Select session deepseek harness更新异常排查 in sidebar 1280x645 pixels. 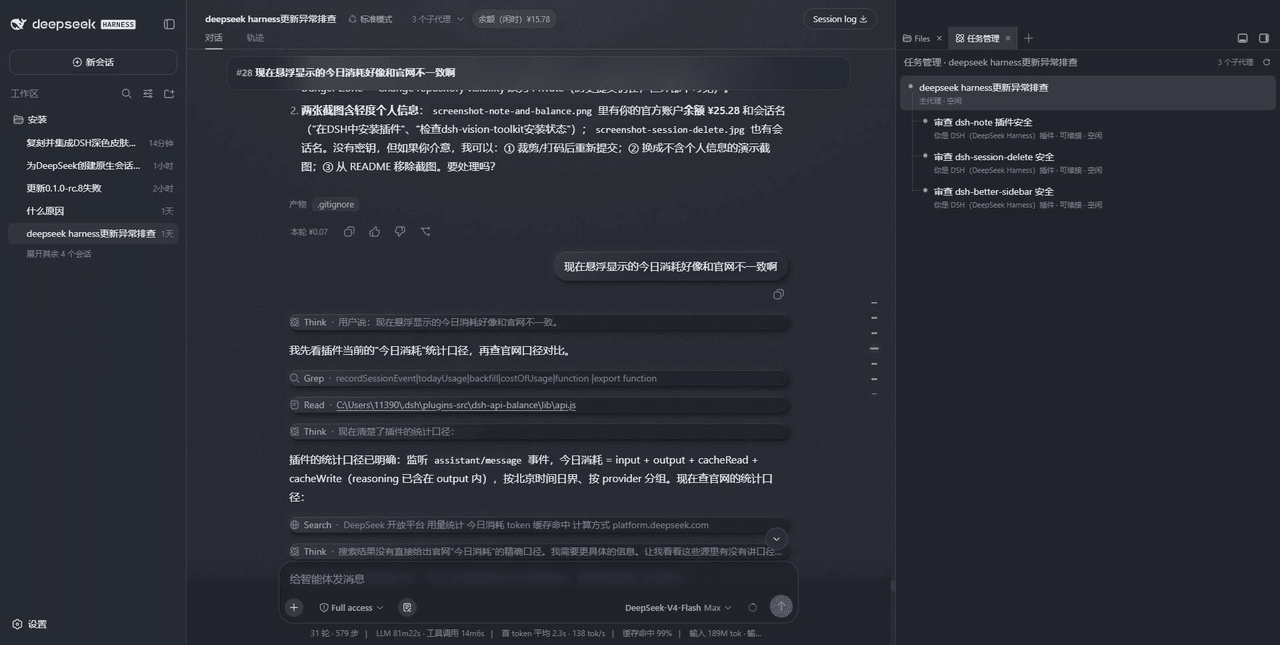tap(93, 233)
